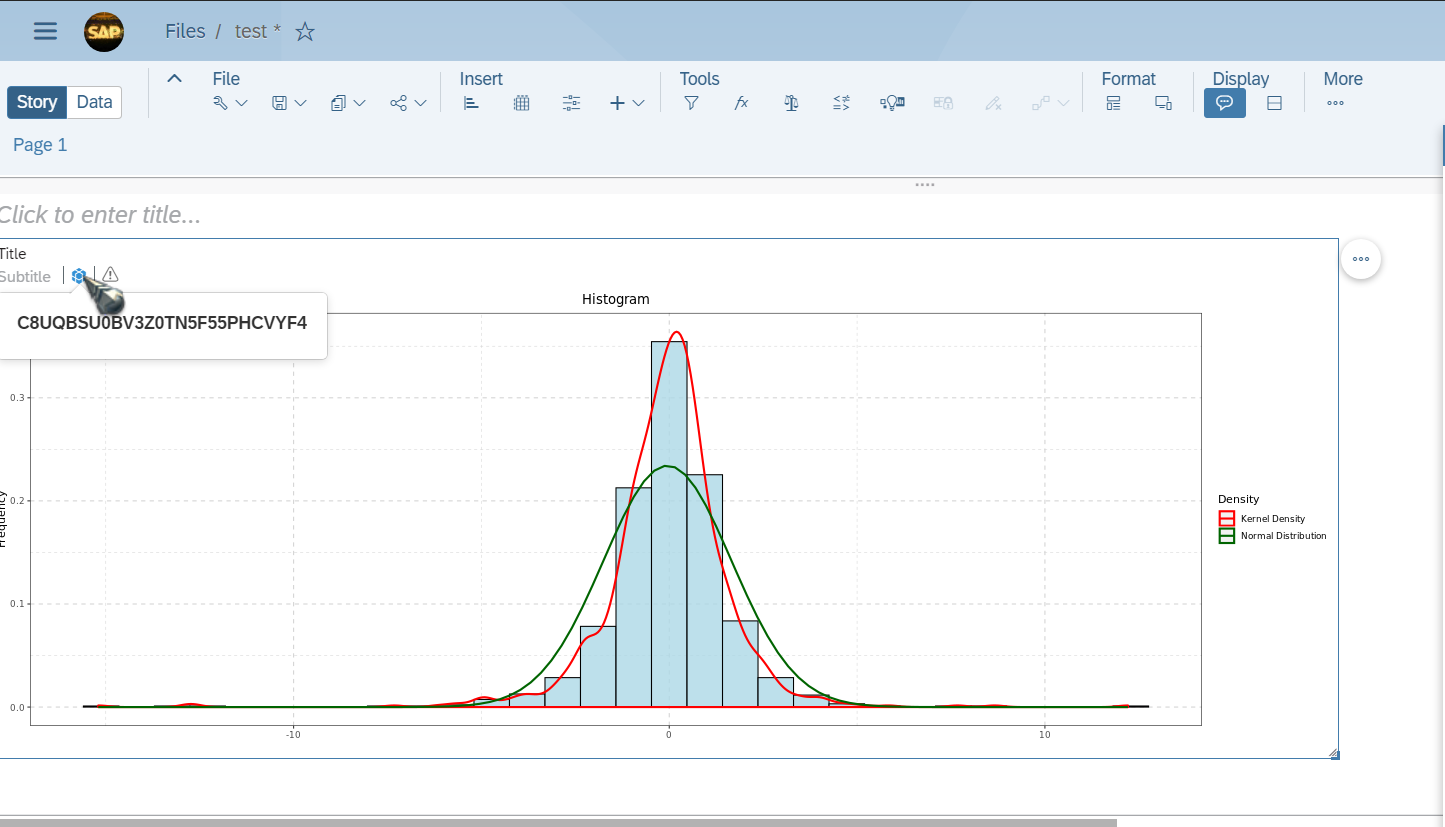The width and height of the screenshot is (1445, 827).
Task: Open the main navigation hamburger menu
Action: 45,31
